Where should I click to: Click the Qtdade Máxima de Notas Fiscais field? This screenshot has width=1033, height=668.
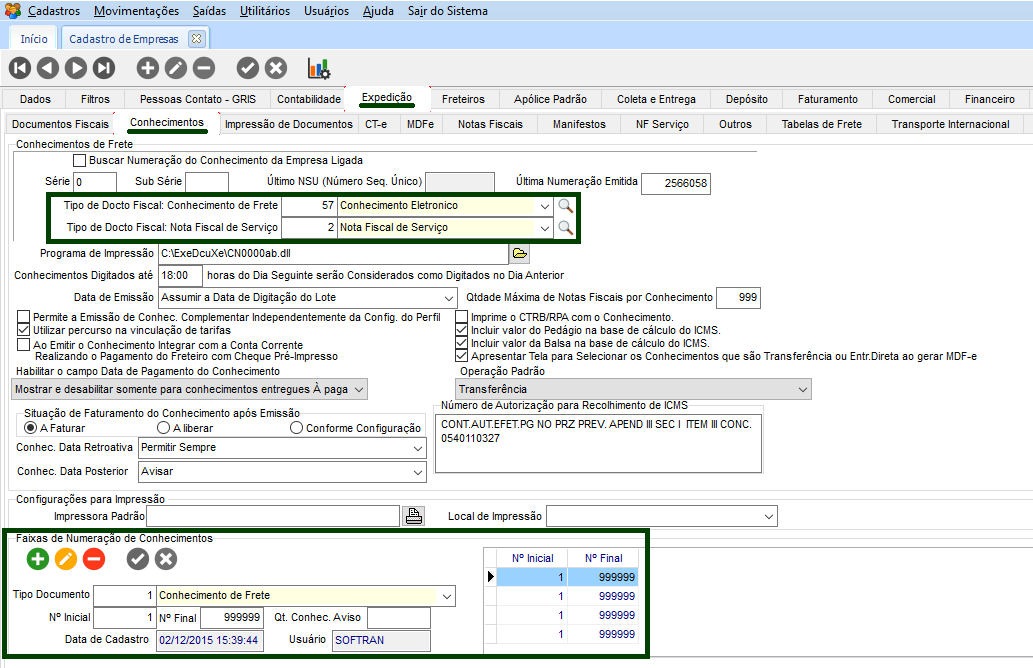tap(740, 297)
